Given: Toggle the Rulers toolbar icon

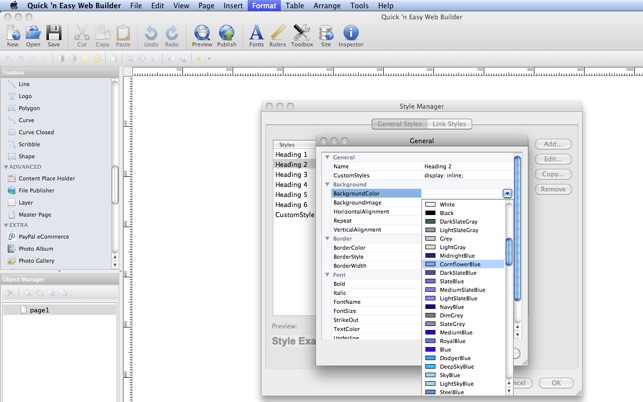Looking at the screenshot, I should tap(278, 35).
